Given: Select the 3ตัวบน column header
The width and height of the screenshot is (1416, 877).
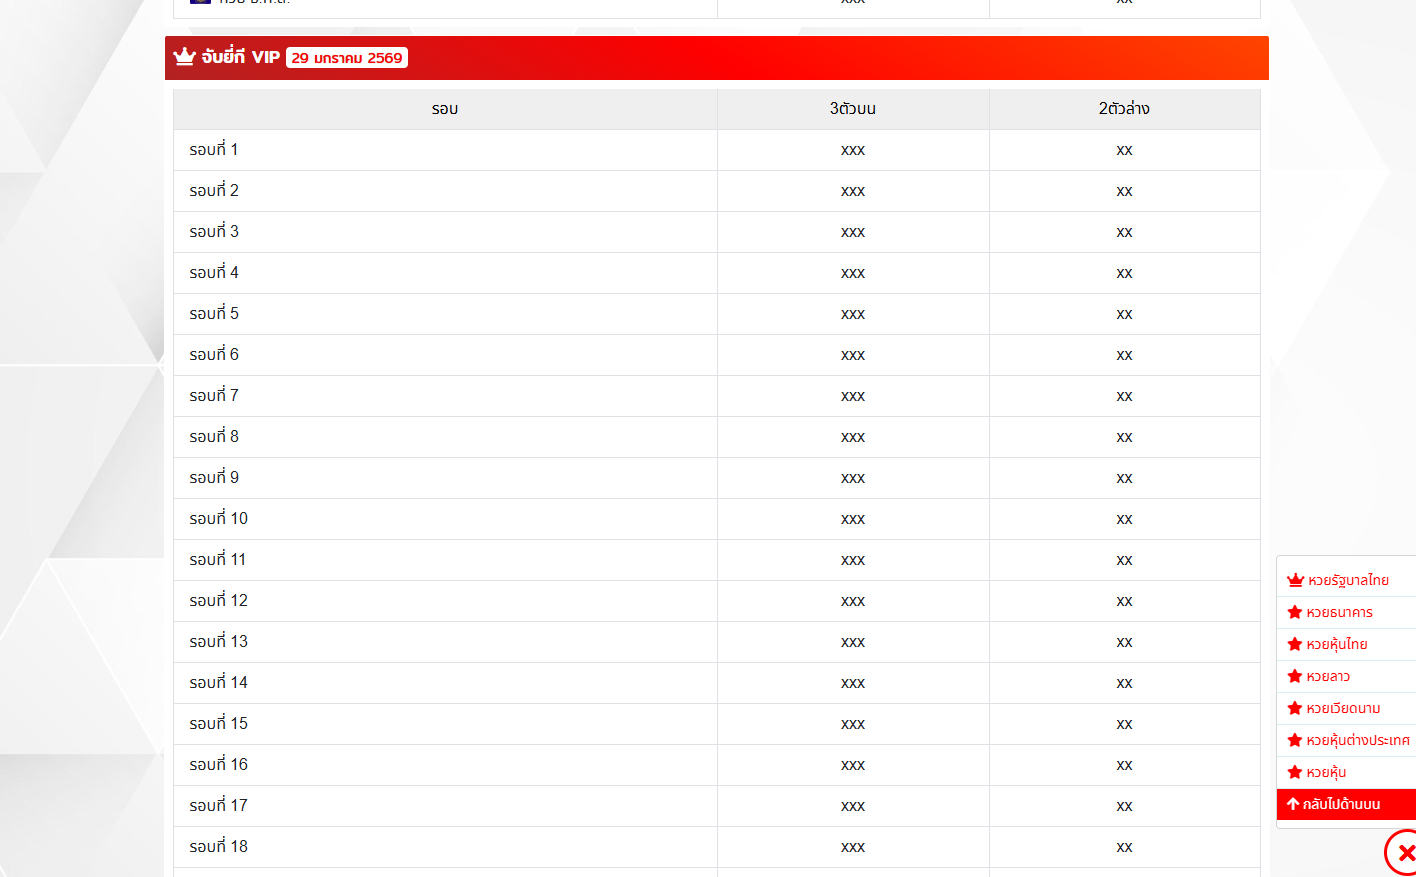Looking at the screenshot, I should [x=852, y=109].
